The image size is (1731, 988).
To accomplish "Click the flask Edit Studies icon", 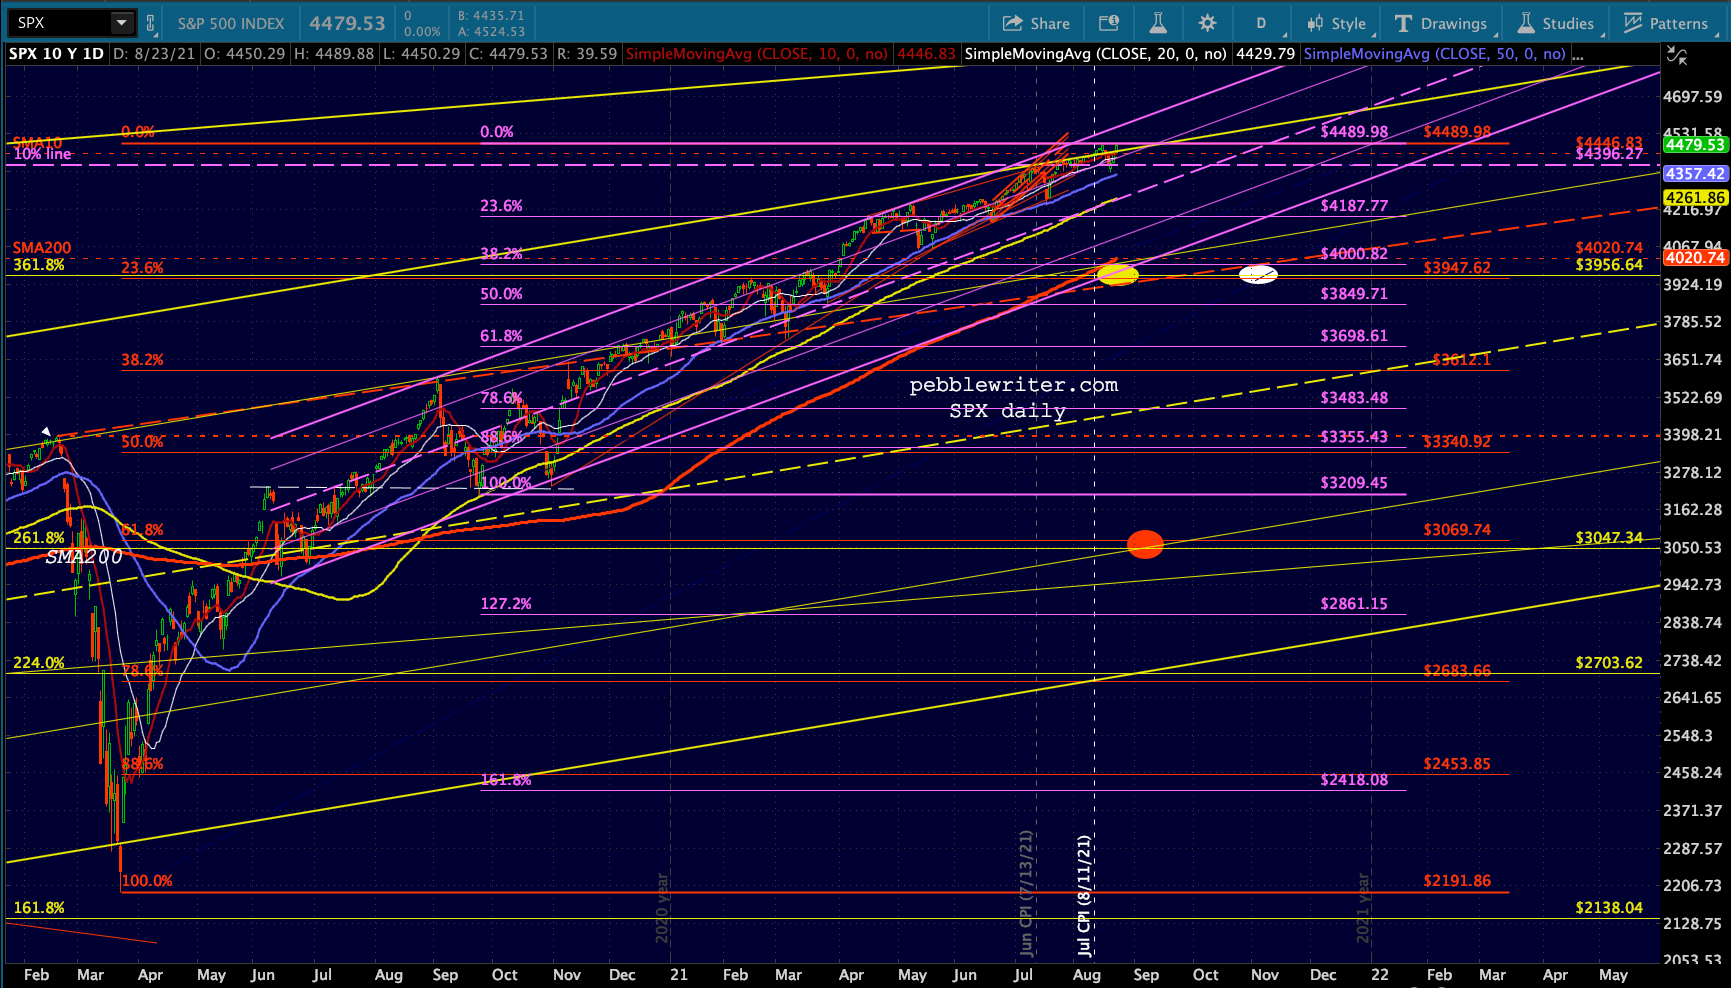I will tap(1158, 23).
